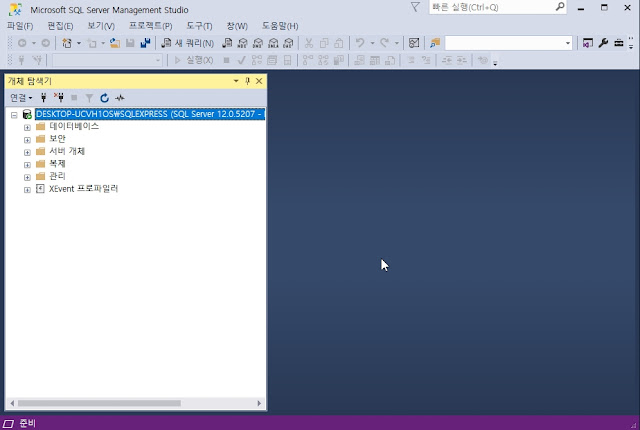Screen dimensions: 640x430
Task: Open the 편집(E) menu
Action: (60, 26)
